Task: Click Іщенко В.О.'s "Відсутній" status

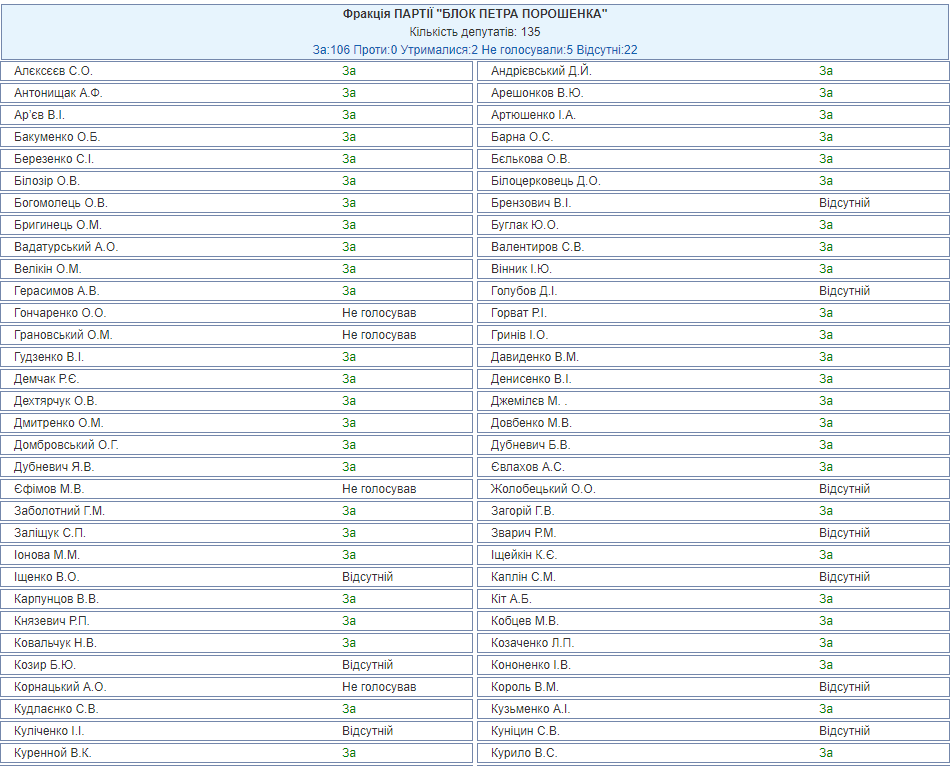Action: tap(367, 577)
